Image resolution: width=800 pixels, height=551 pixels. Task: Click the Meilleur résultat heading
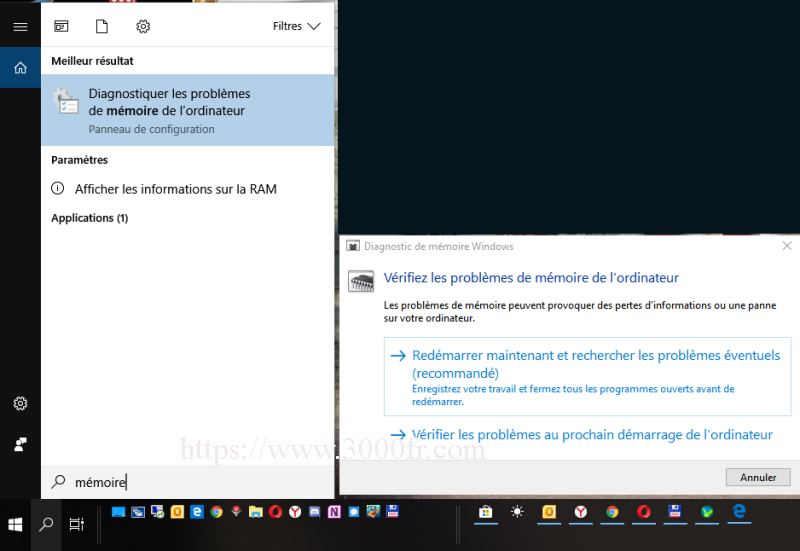[92, 61]
